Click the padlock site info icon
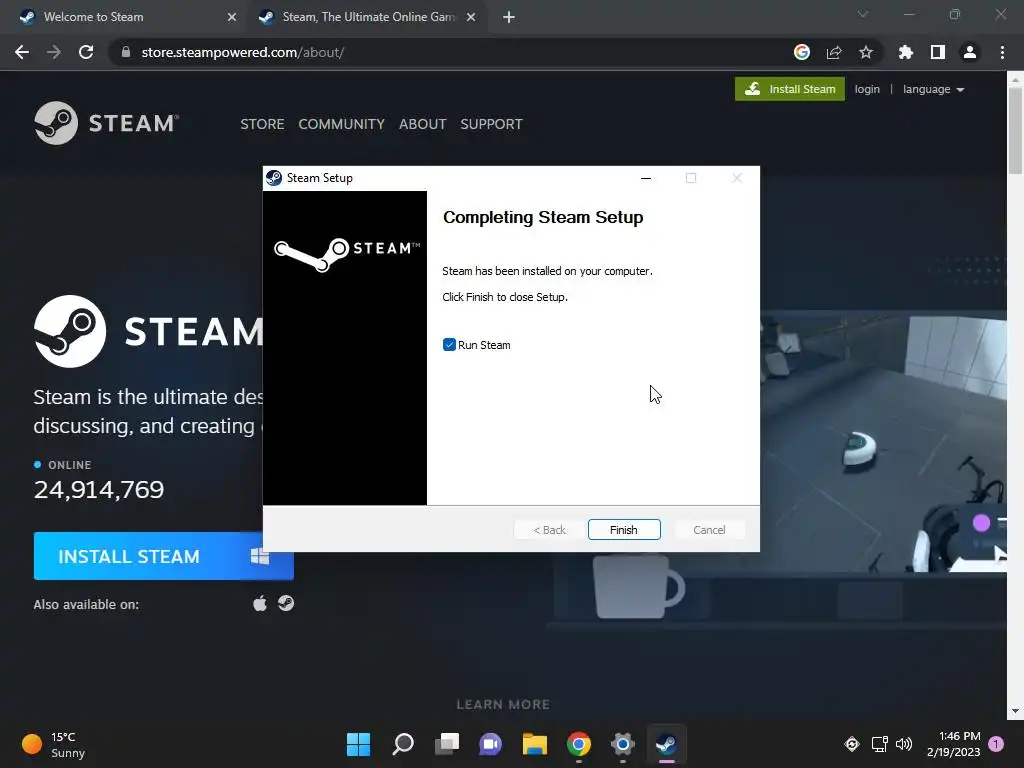This screenshot has height=768, width=1024. (126, 52)
